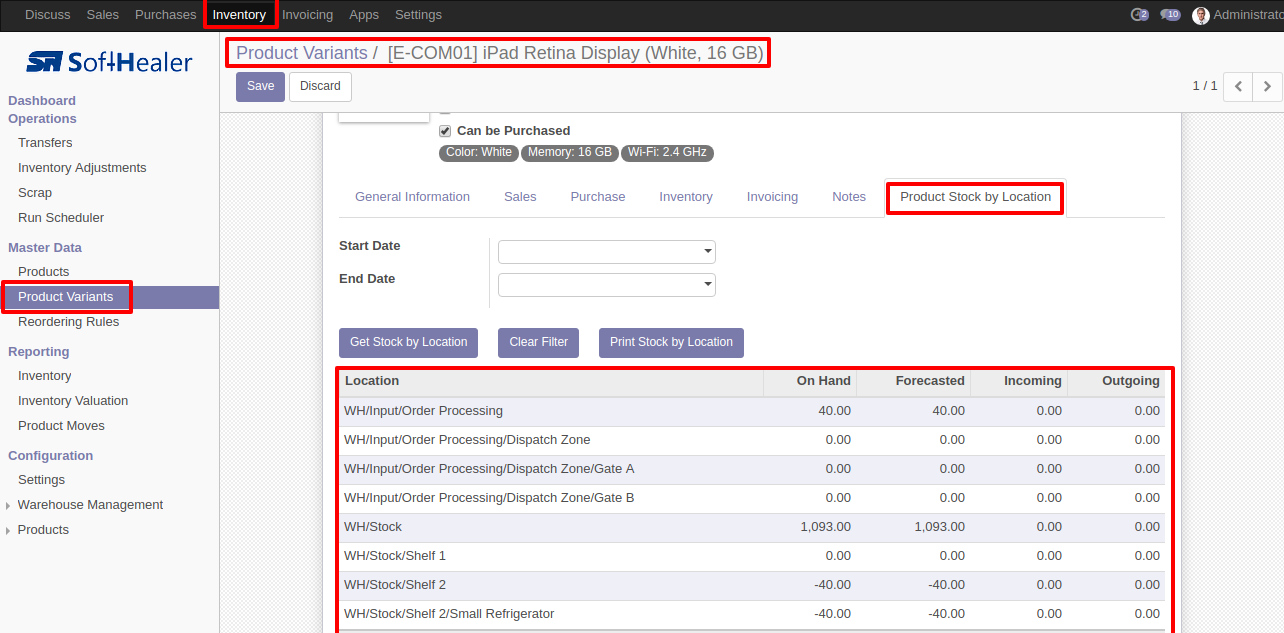Image resolution: width=1284 pixels, height=633 pixels.
Task: Sort by the Incoming column header
Action: pyautogui.click(x=1019, y=381)
